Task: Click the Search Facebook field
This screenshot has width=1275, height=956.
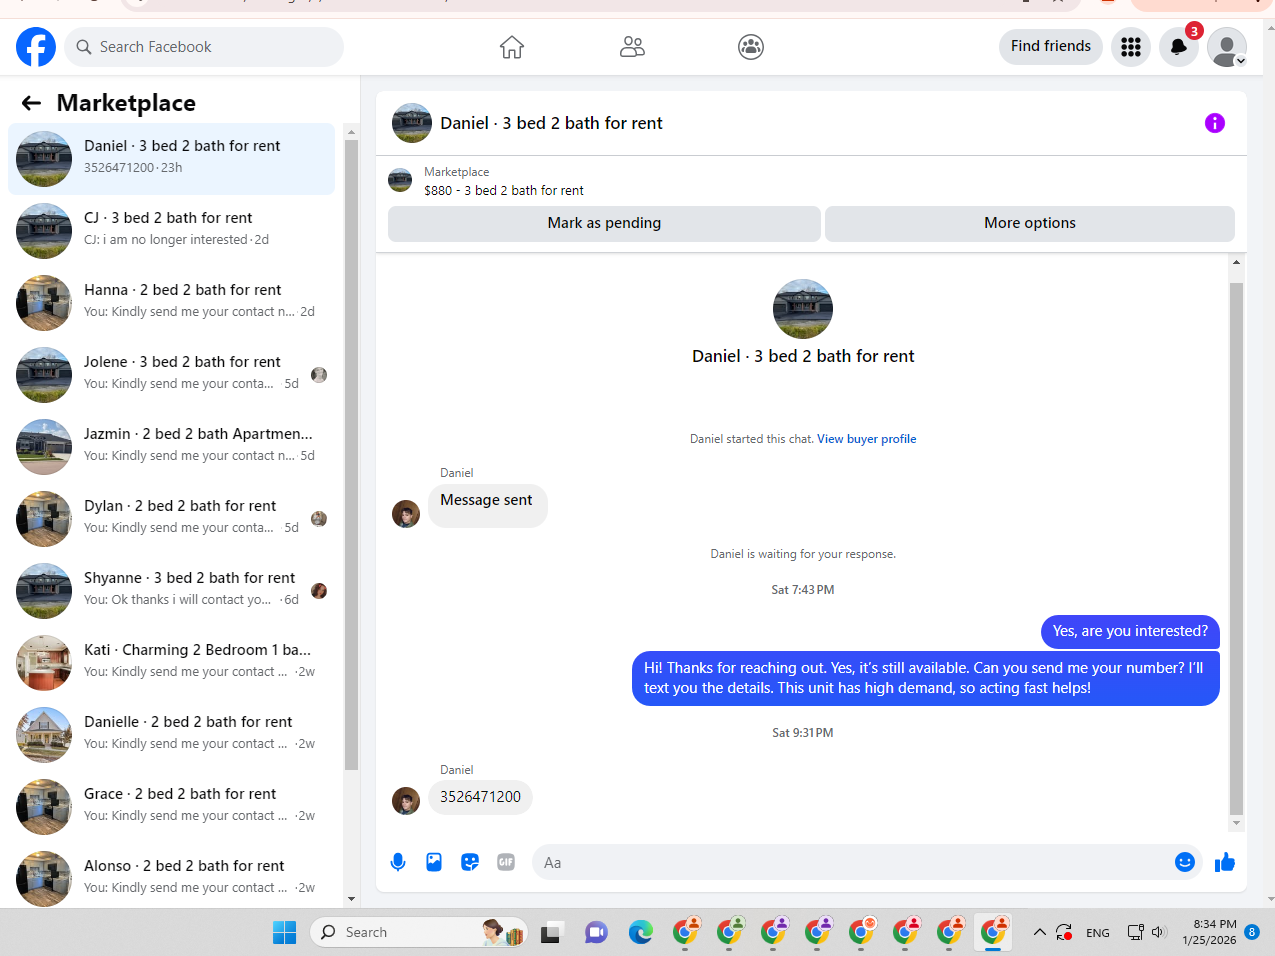Action: point(204,47)
